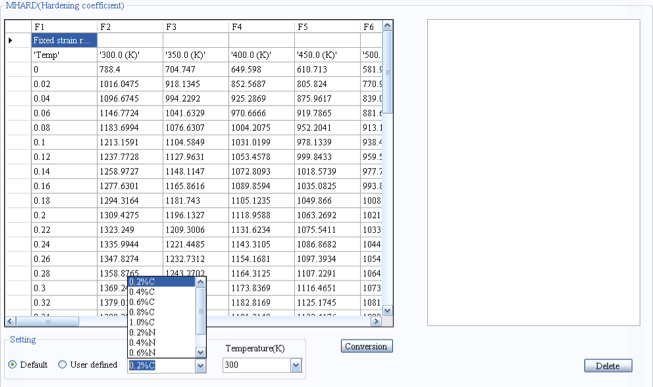Click the F4 column header

coord(262,27)
